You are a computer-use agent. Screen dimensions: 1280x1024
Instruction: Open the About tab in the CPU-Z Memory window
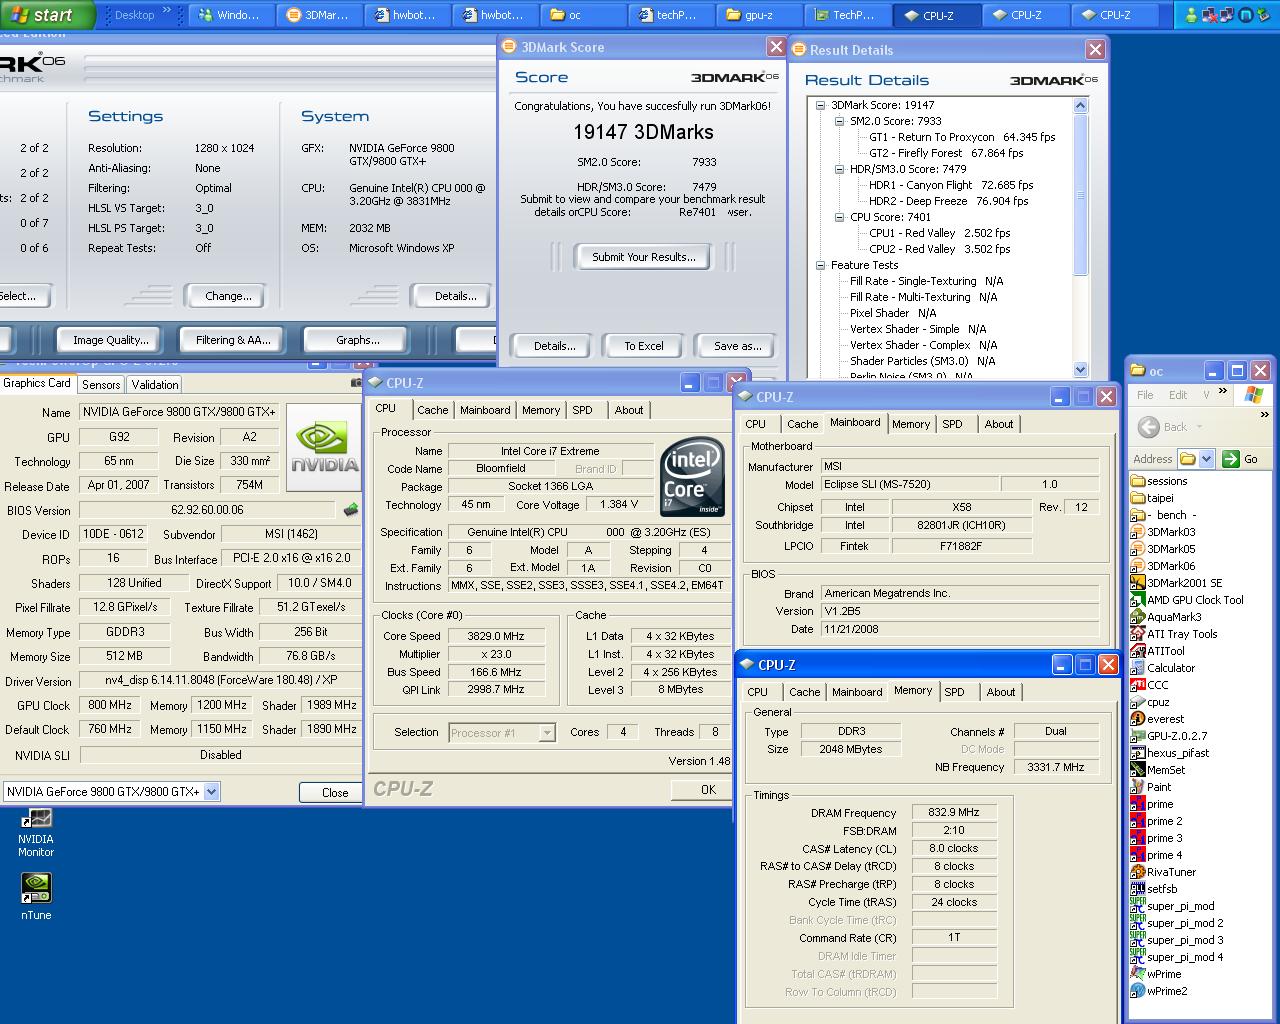(1000, 692)
